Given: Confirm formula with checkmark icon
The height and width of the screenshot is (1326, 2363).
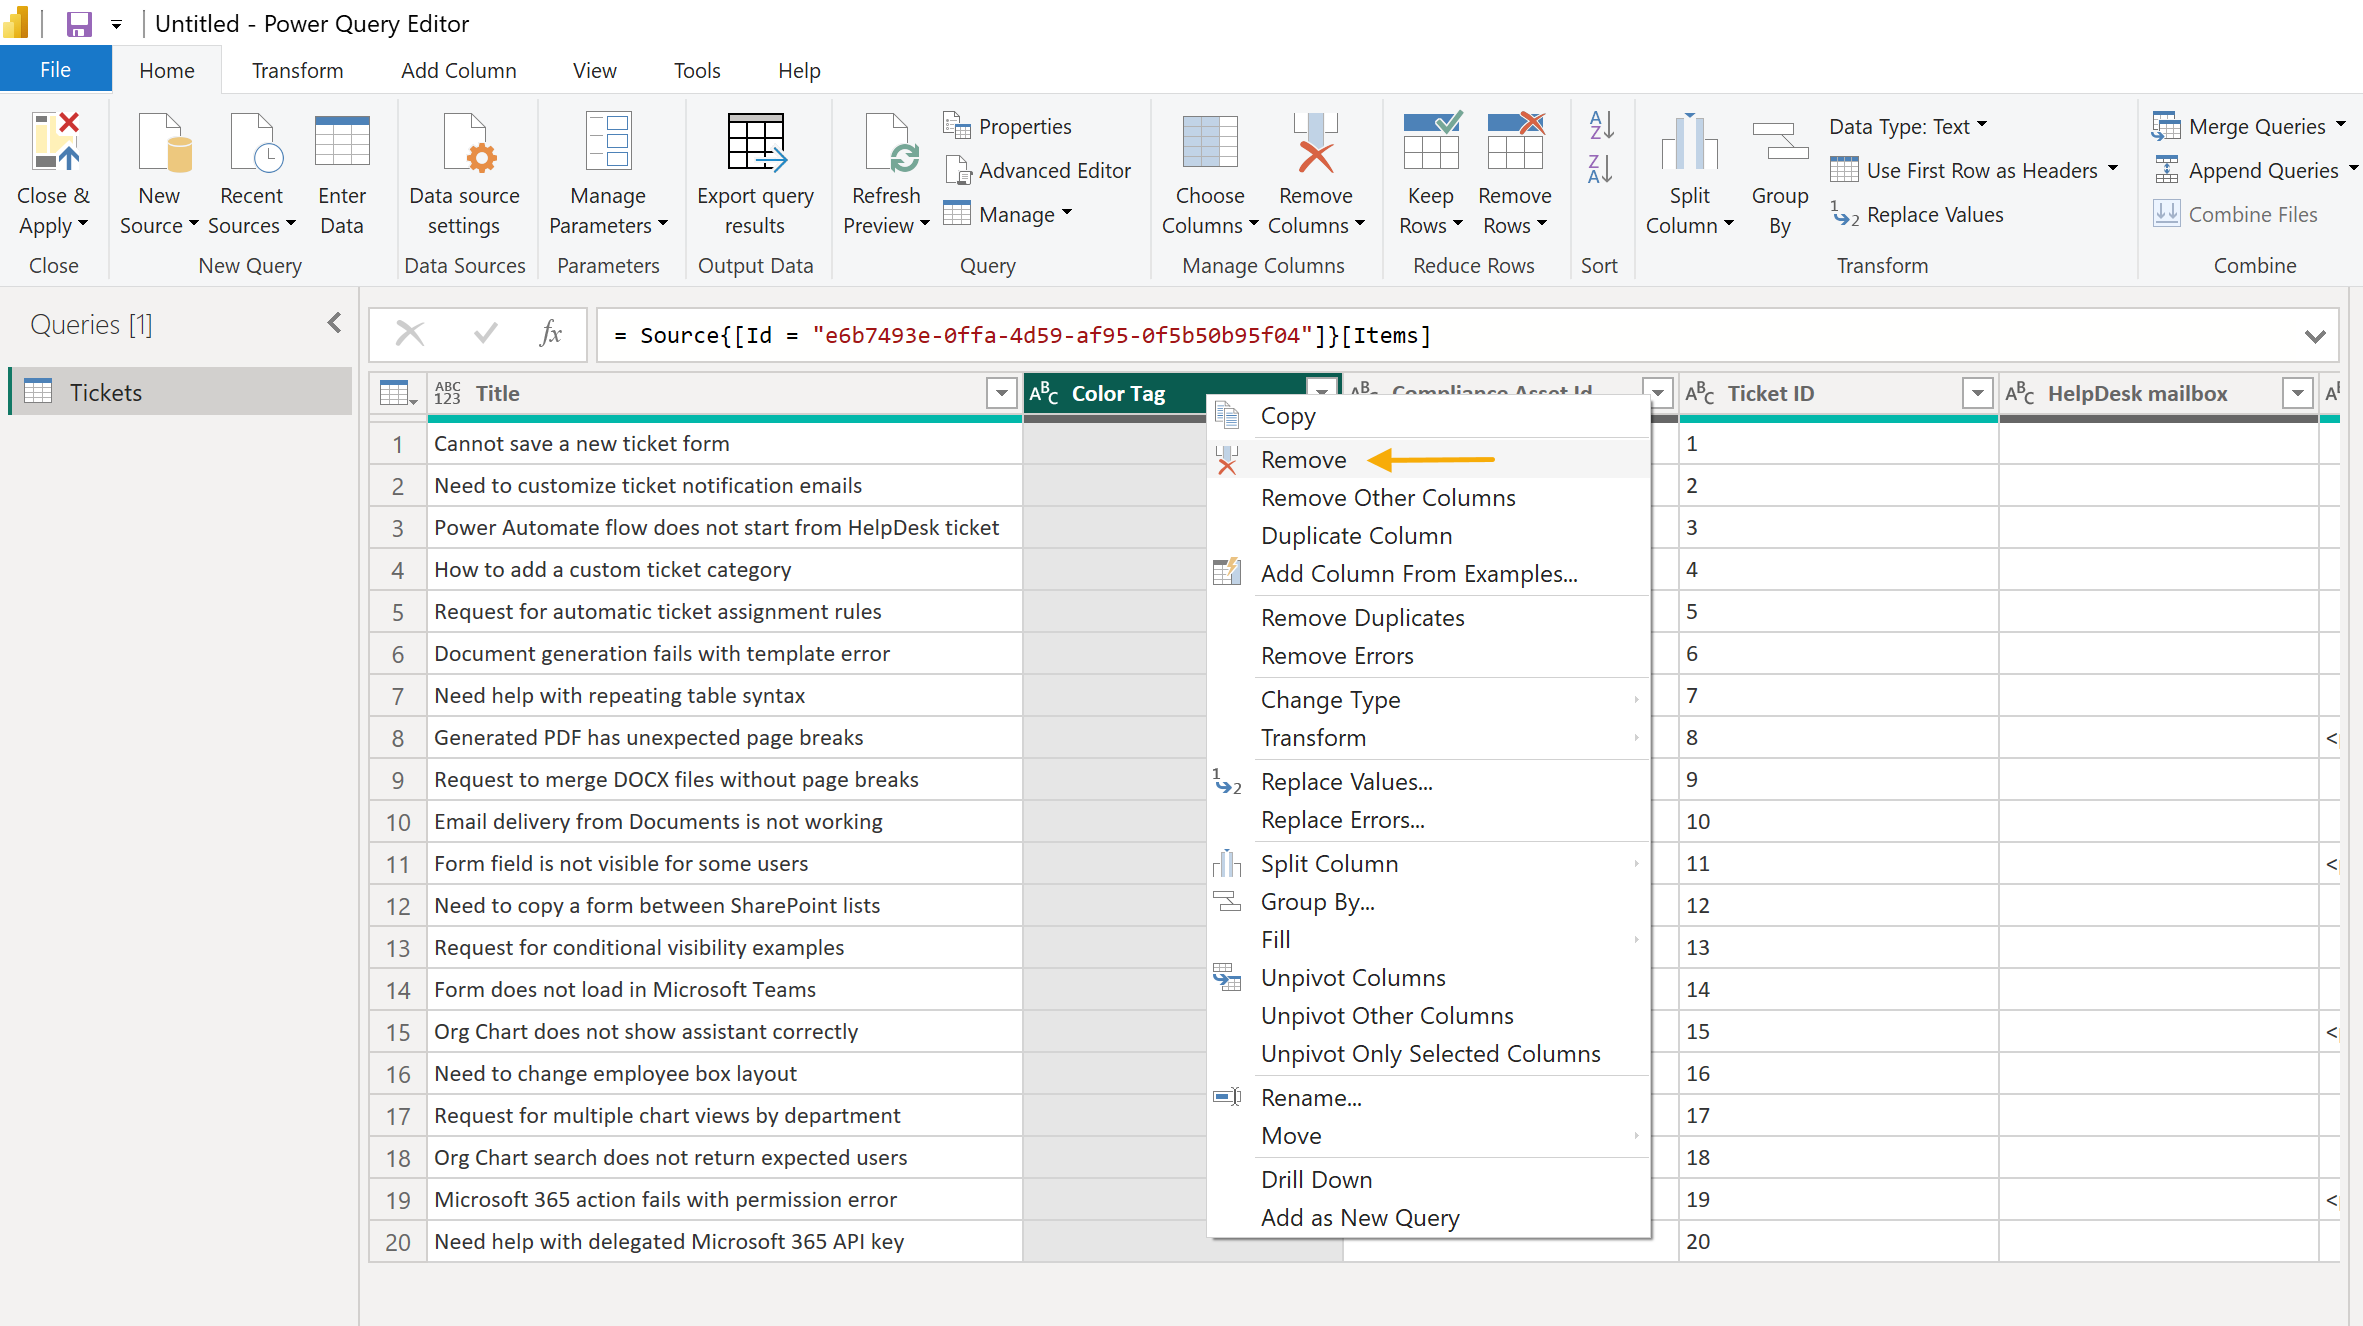Looking at the screenshot, I should click(x=486, y=333).
